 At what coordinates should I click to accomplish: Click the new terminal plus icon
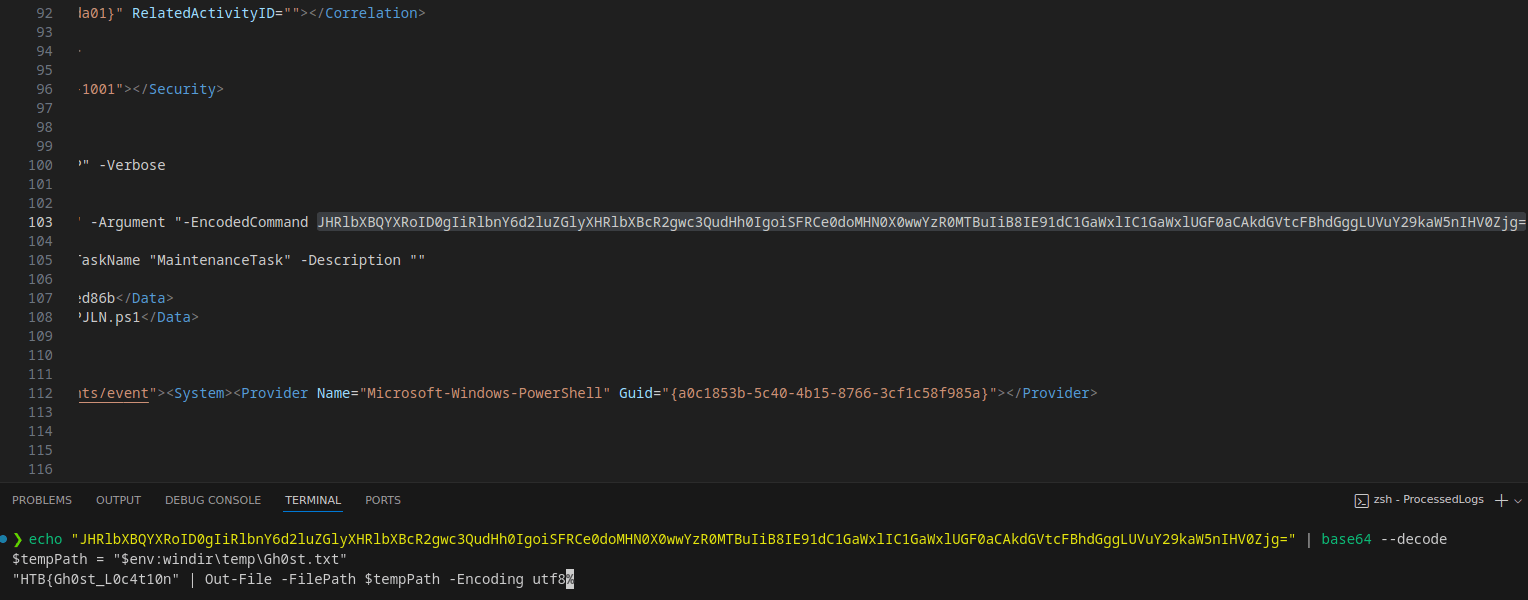[x=1501, y=500]
